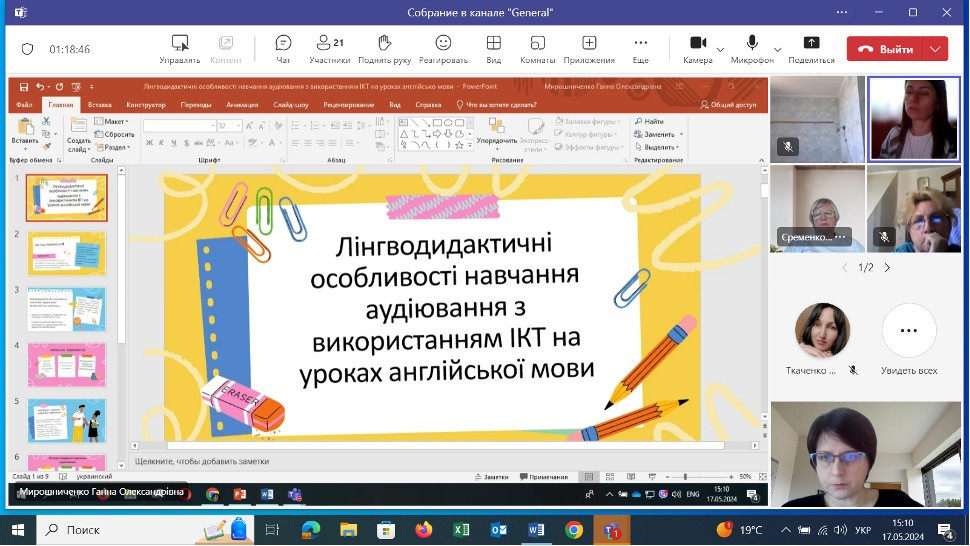Open the Chat panel in Teams
970x546 pixels.
tap(283, 48)
